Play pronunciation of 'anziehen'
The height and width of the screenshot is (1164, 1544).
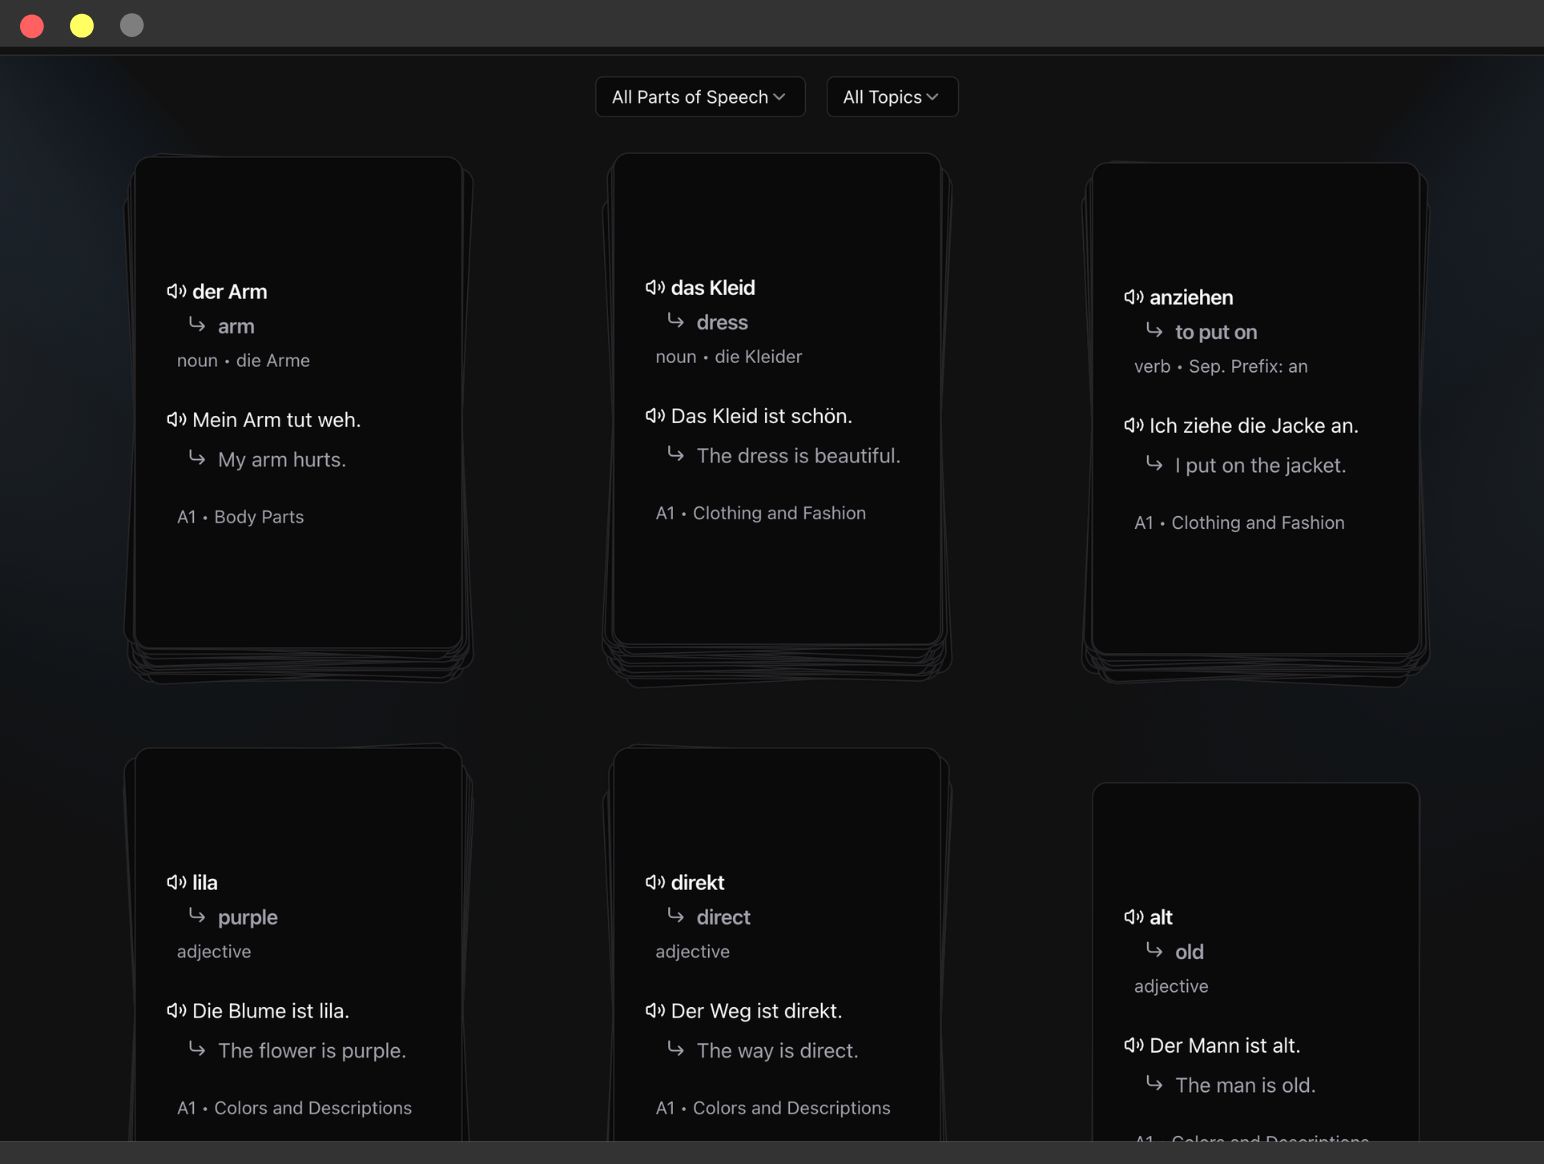[1133, 297]
